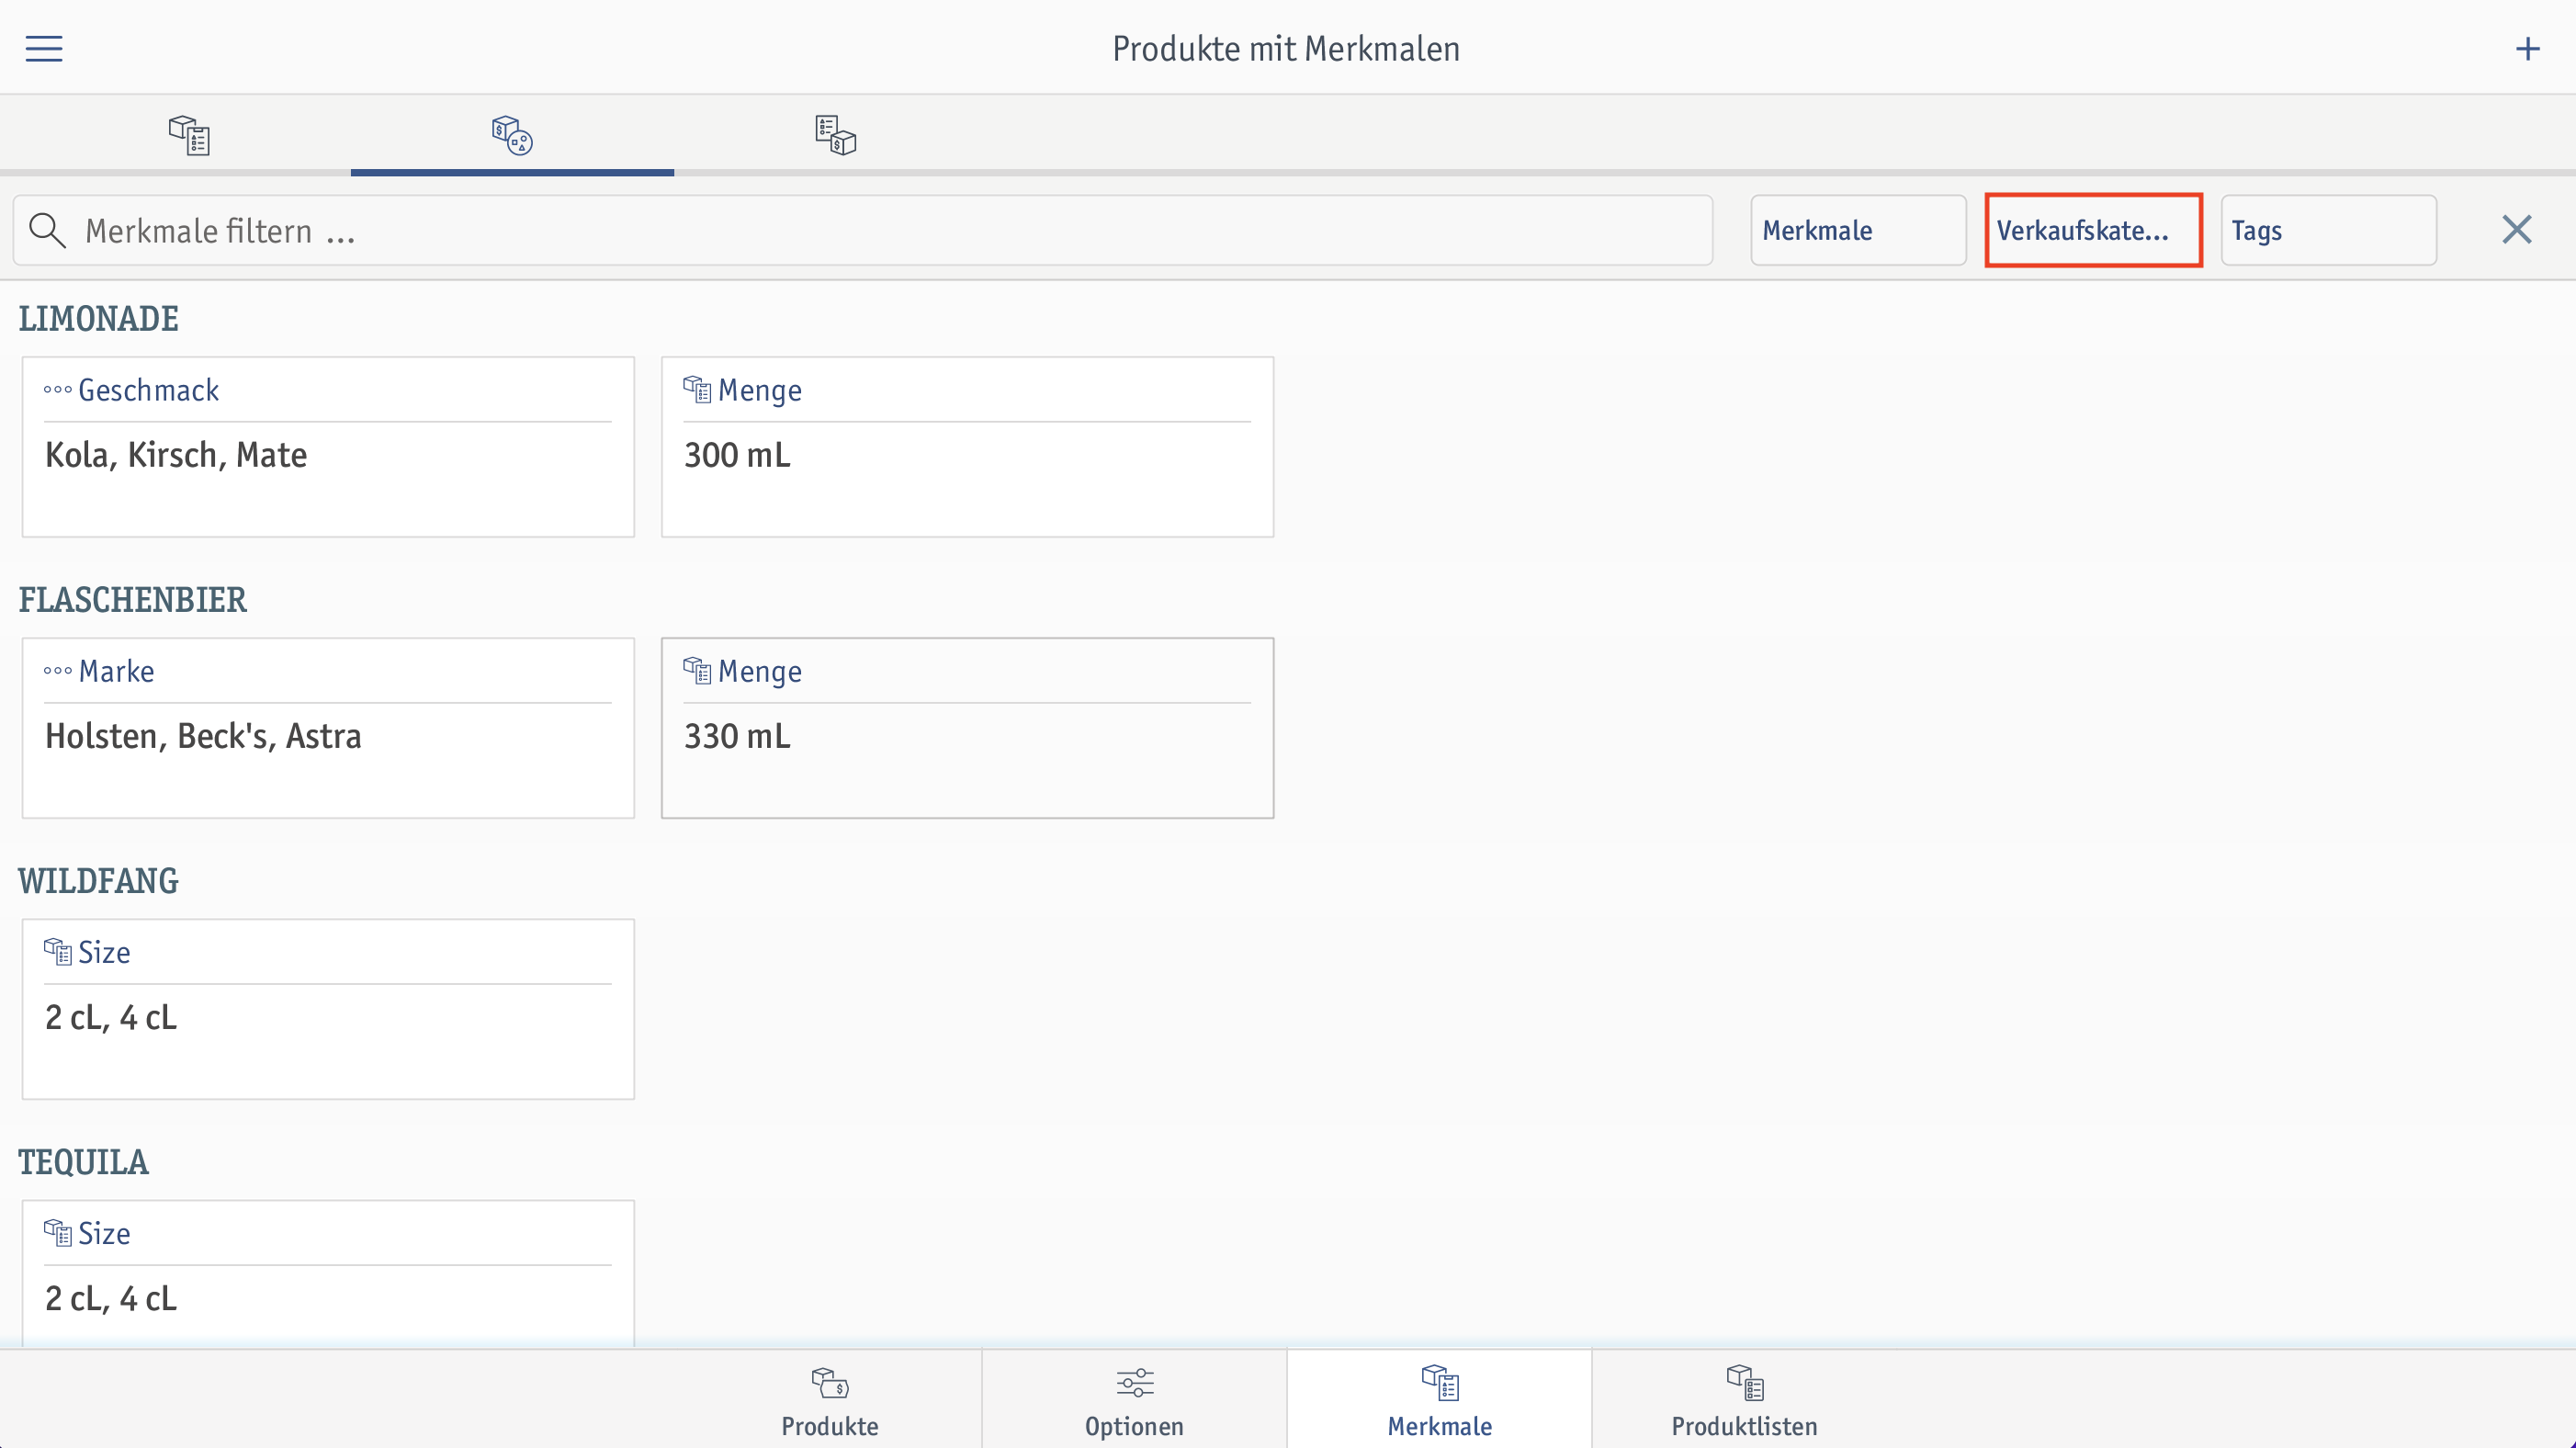Select the 330 mL value

737,736
